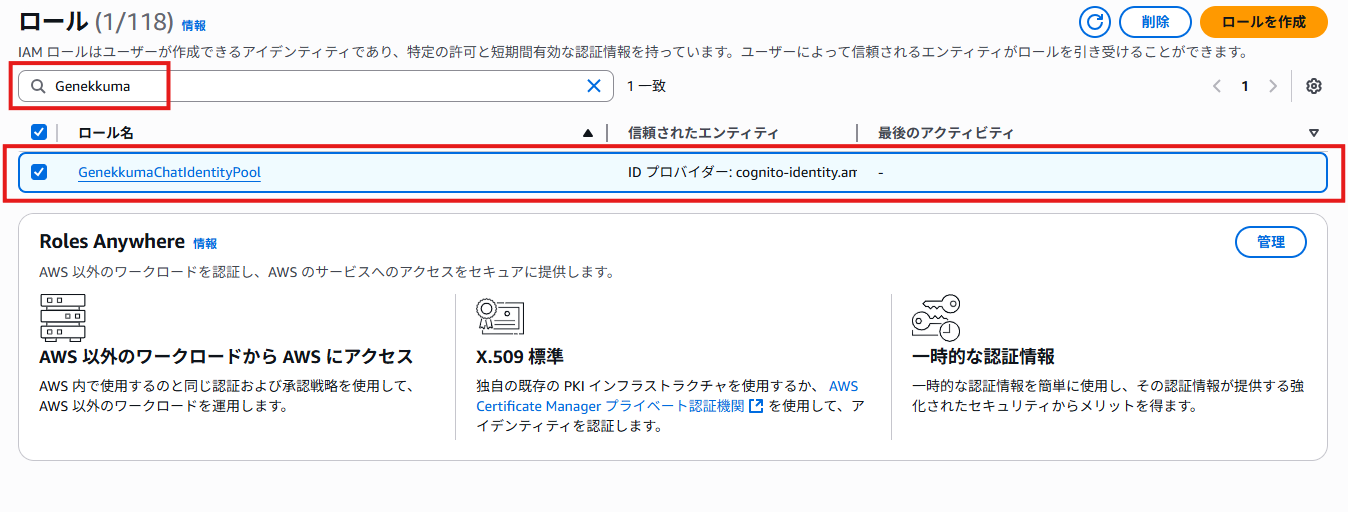Uncheck the GenekkumaChatIdentityPool role checkbox
Image resolution: width=1348 pixels, height=512 pixels.
tap(39, 172)
